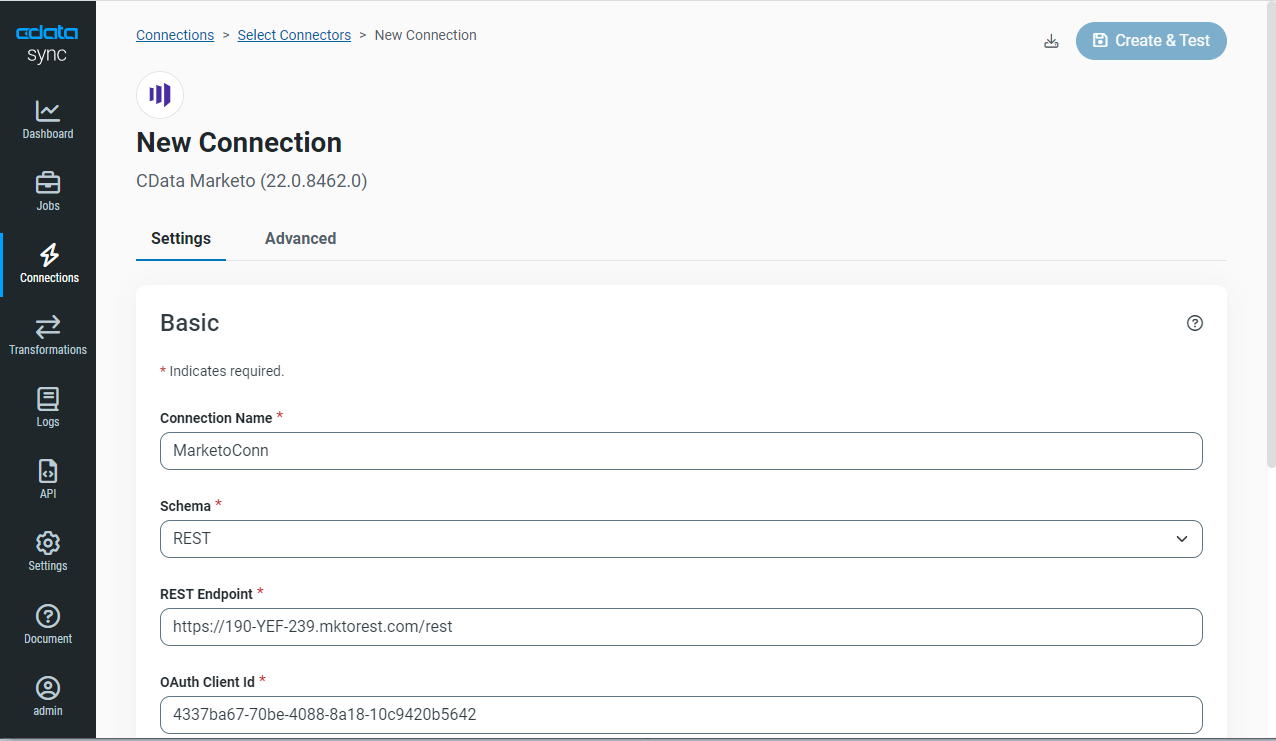Go to Jobs briefcase icon
The height and width of the screenshot is (741, 1276).
(x=48, y=183)
